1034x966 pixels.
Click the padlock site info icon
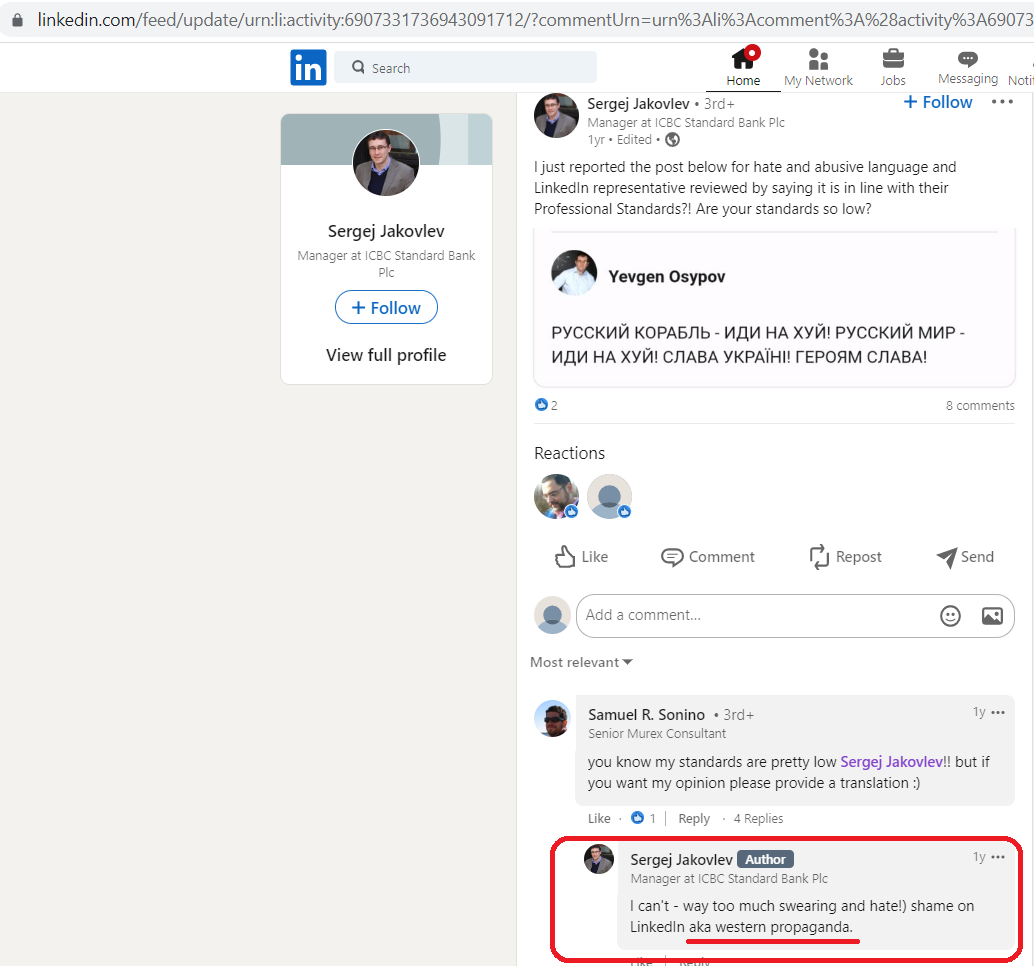(18, 20)
